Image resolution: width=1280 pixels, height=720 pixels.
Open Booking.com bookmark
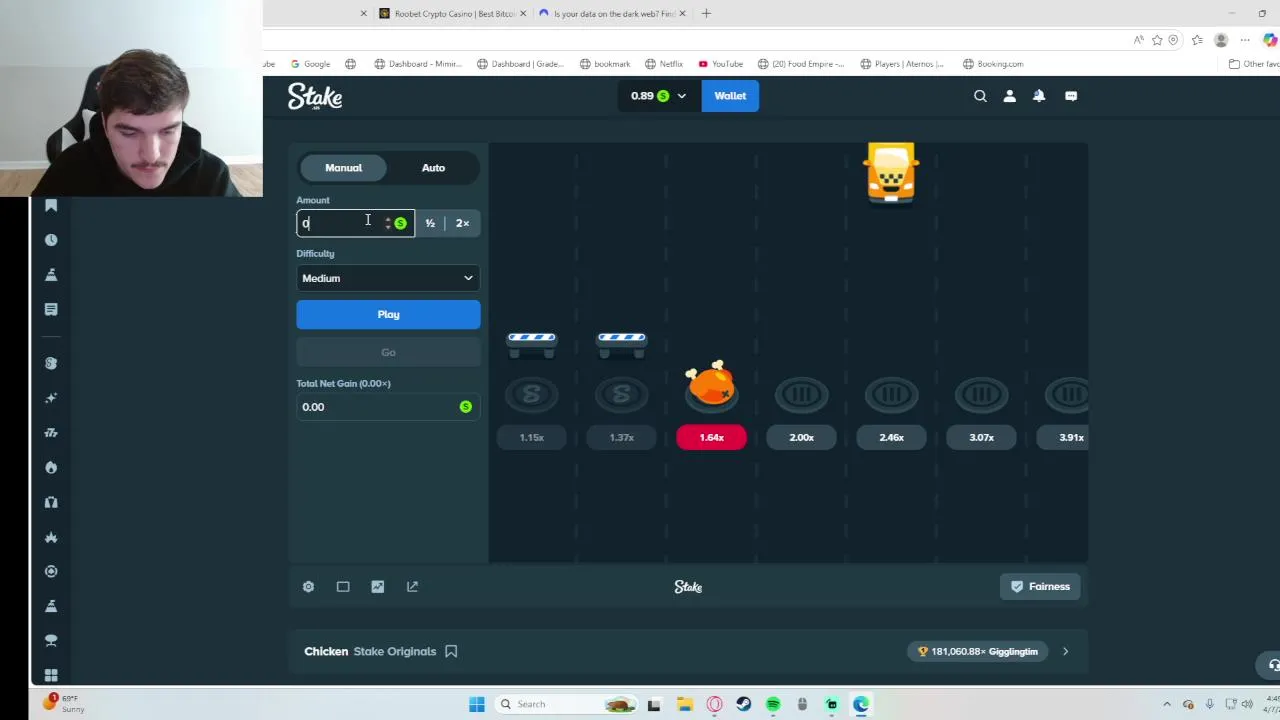pos(993,64)
